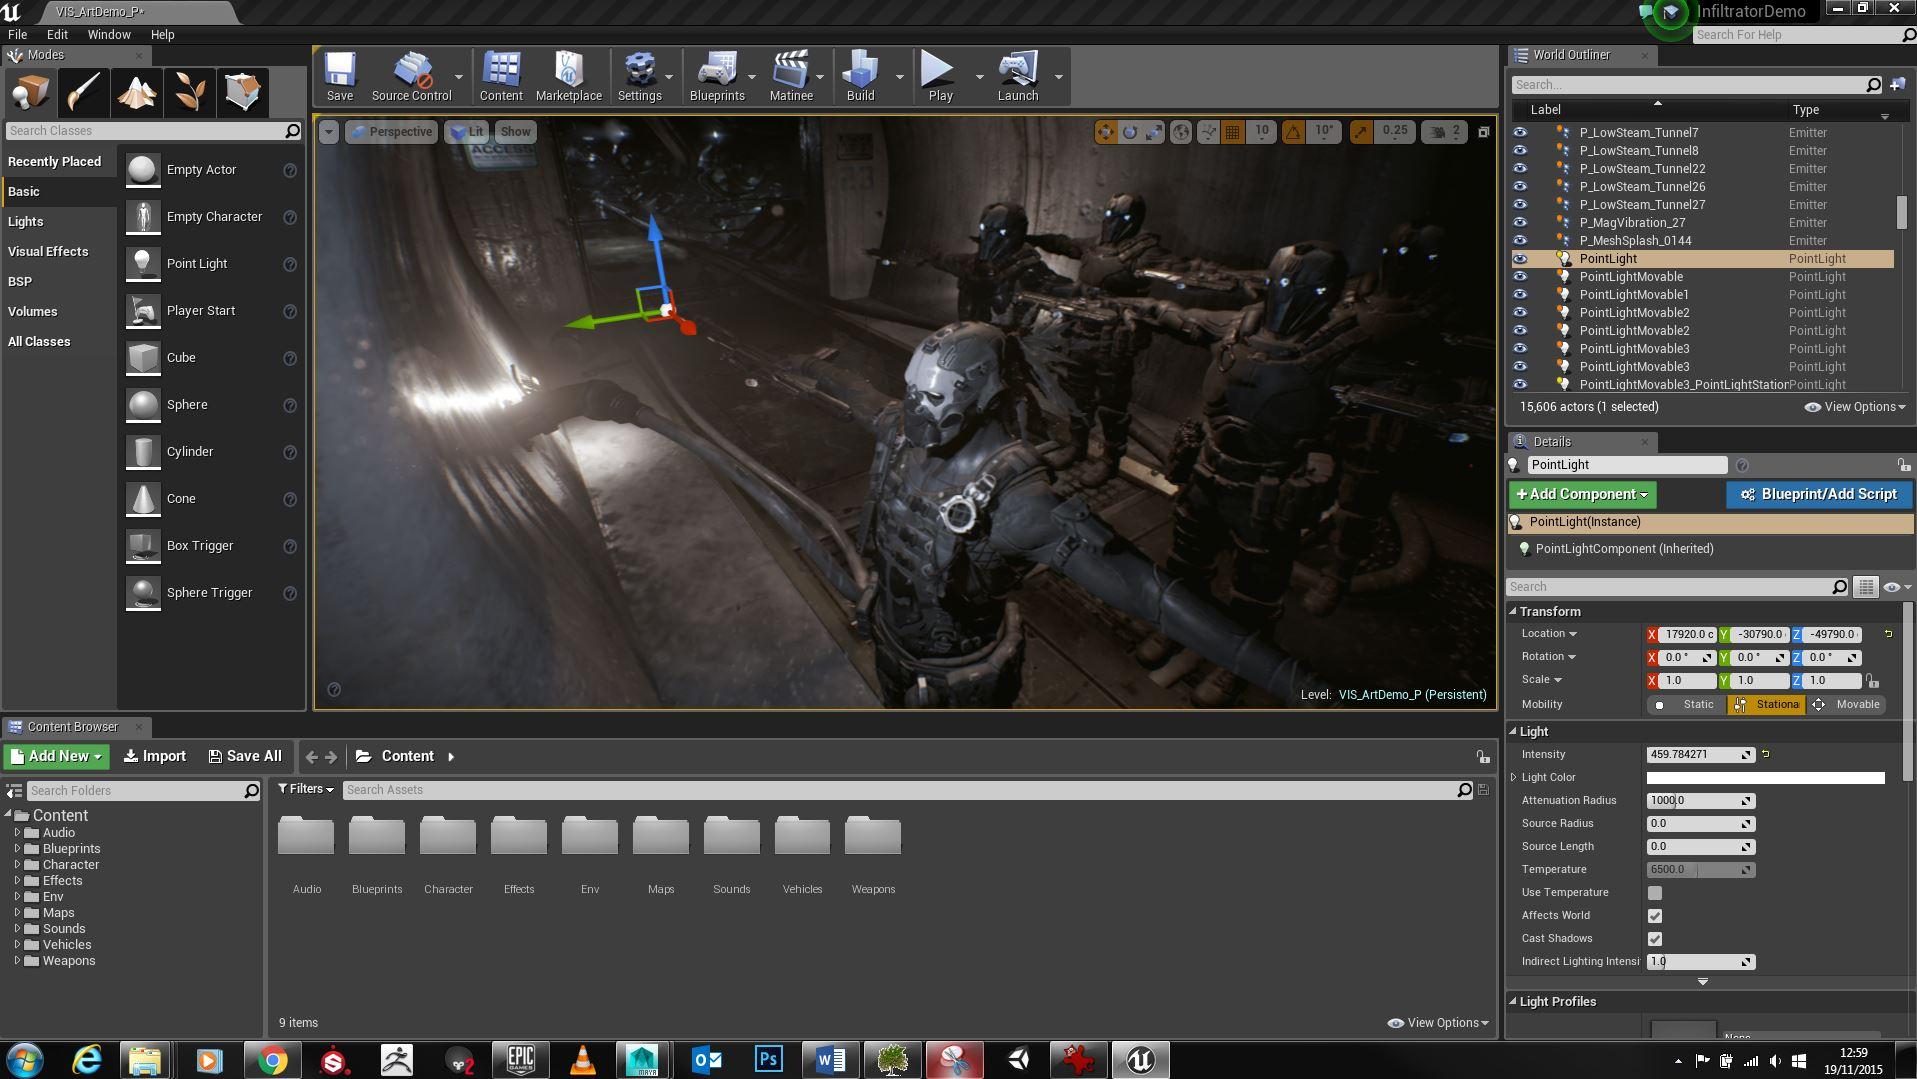Open the Matinee toolbar icon
Viewport: 1917px width, 1079px height.
tap(790, 77)
